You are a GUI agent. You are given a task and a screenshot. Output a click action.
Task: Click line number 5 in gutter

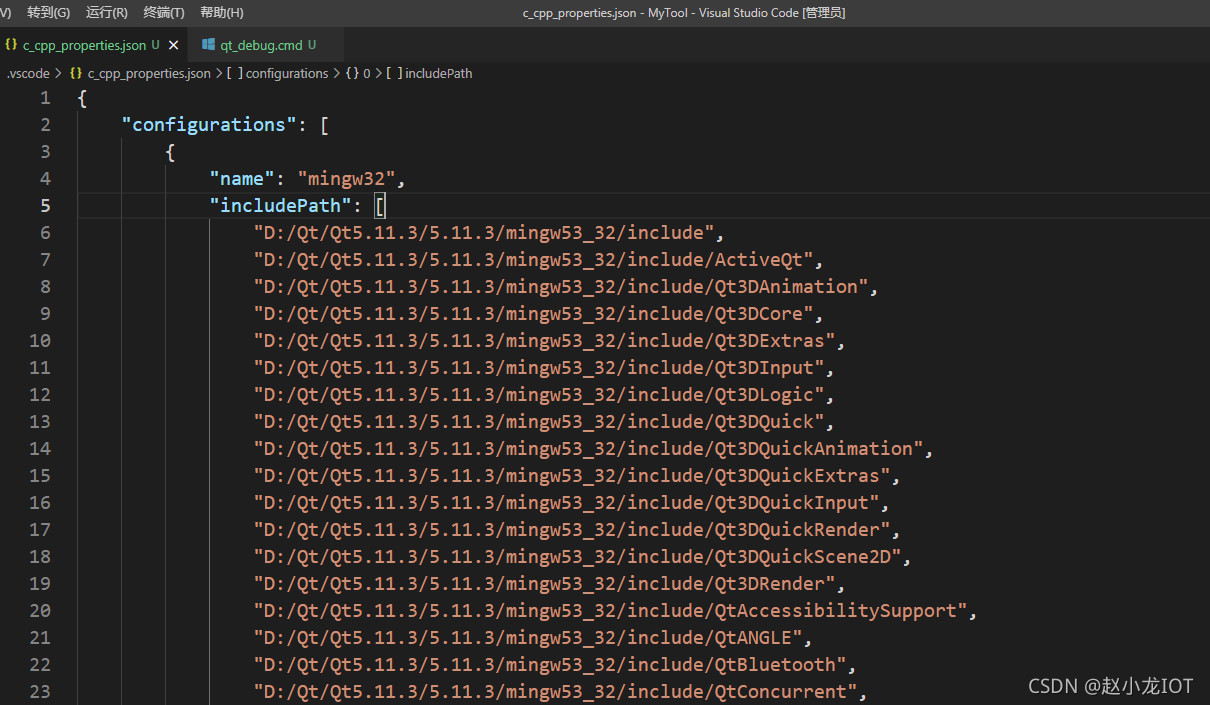(x=45, y=206)
